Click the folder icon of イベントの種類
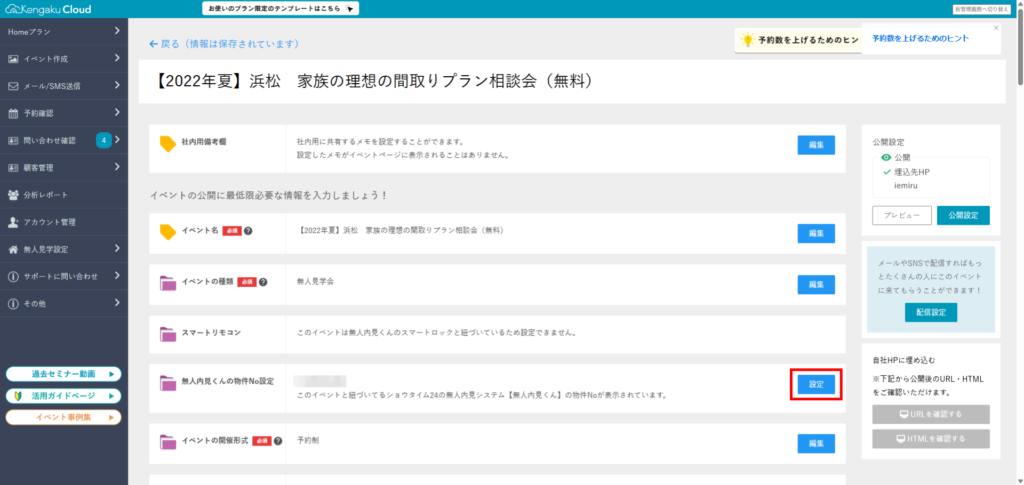This screenshot has height=485, width=1024. pyautogui.click(x=168, y=283)
